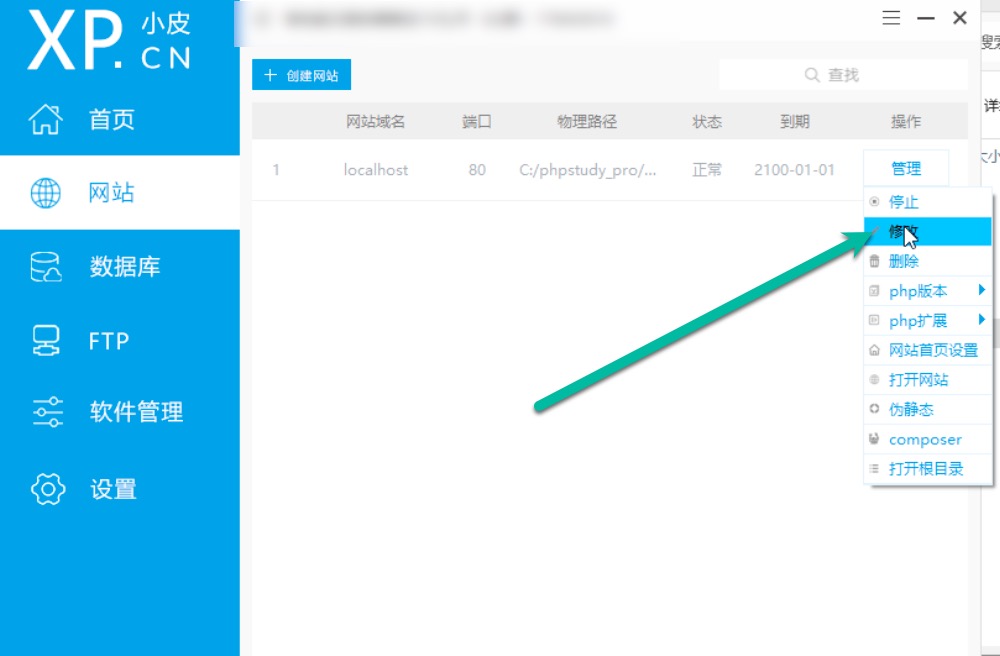Screen dimensions: 1000x656
Task: Click the plus icon on 创建网站
Action: (270, 75)
